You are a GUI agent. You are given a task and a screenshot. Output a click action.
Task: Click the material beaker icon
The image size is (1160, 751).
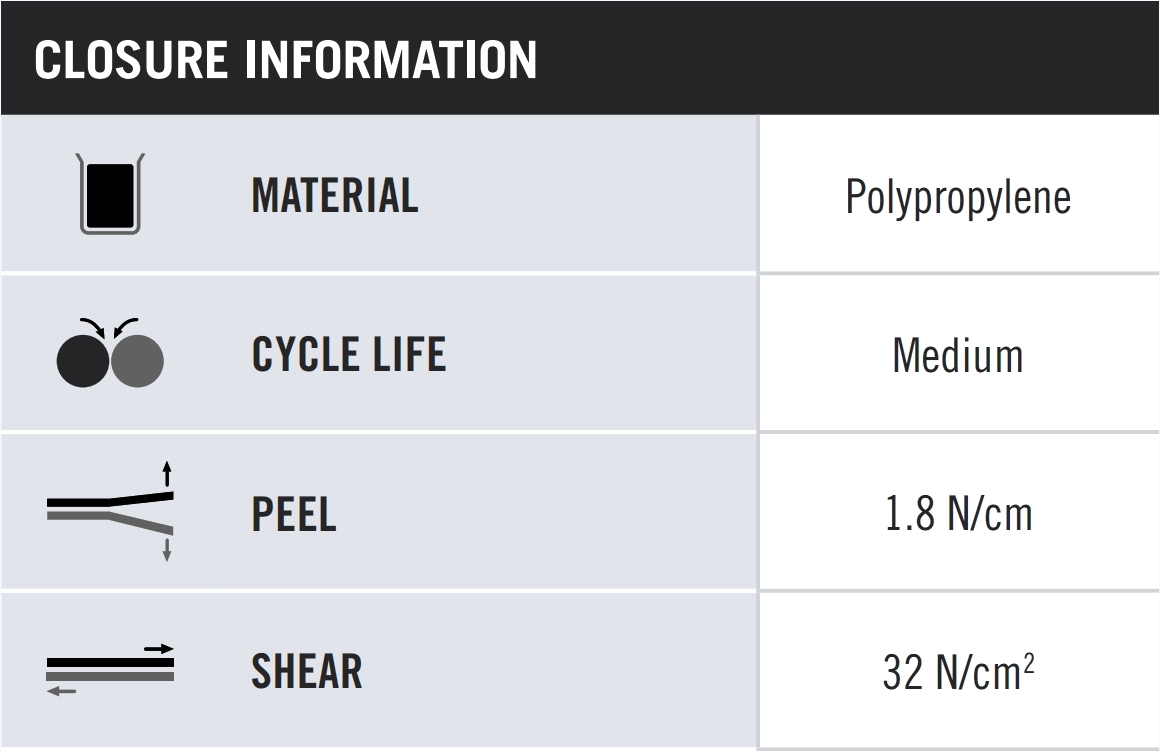point(109,194)
